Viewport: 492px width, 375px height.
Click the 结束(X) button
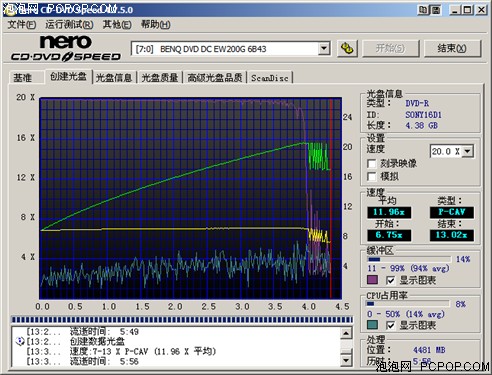(452, 49)
